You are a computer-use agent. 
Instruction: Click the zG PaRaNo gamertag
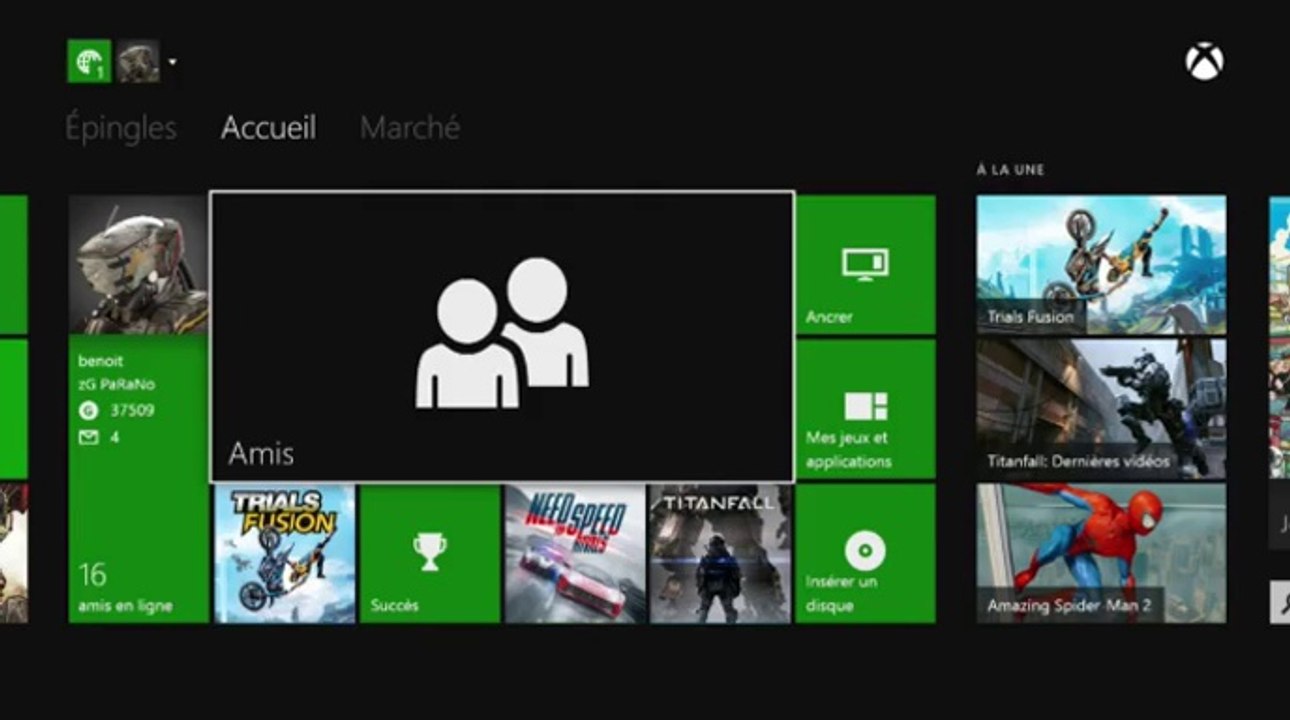coord(116,384)
